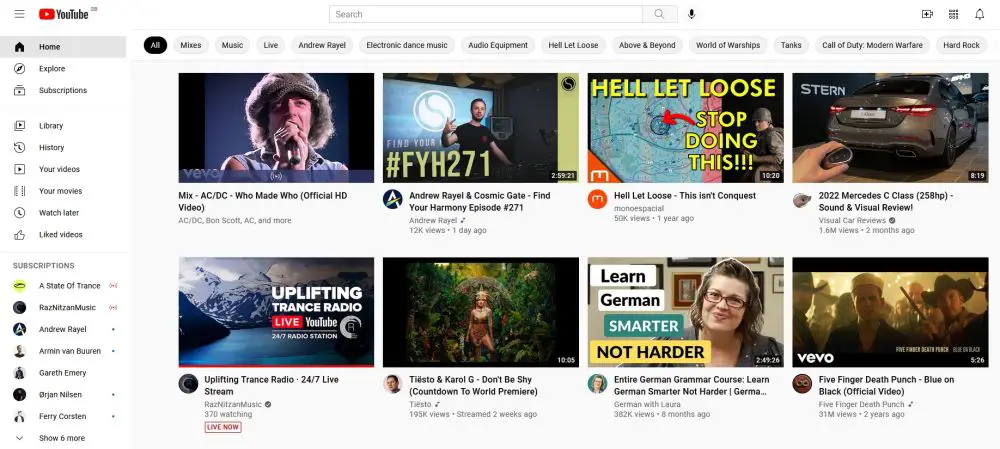This screenshot has width=1000, height=449.
Task: Select the Tanks filter chip
Action: coord(791,45)
